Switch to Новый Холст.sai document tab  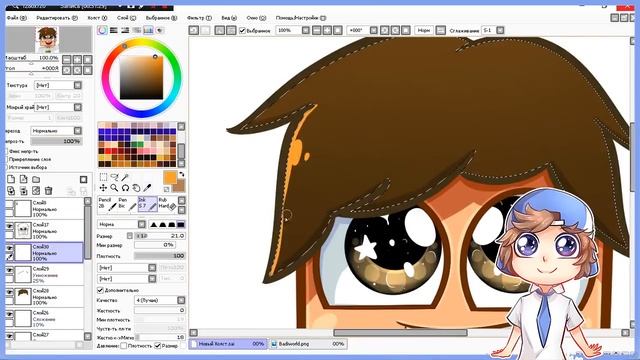[228, 344]
